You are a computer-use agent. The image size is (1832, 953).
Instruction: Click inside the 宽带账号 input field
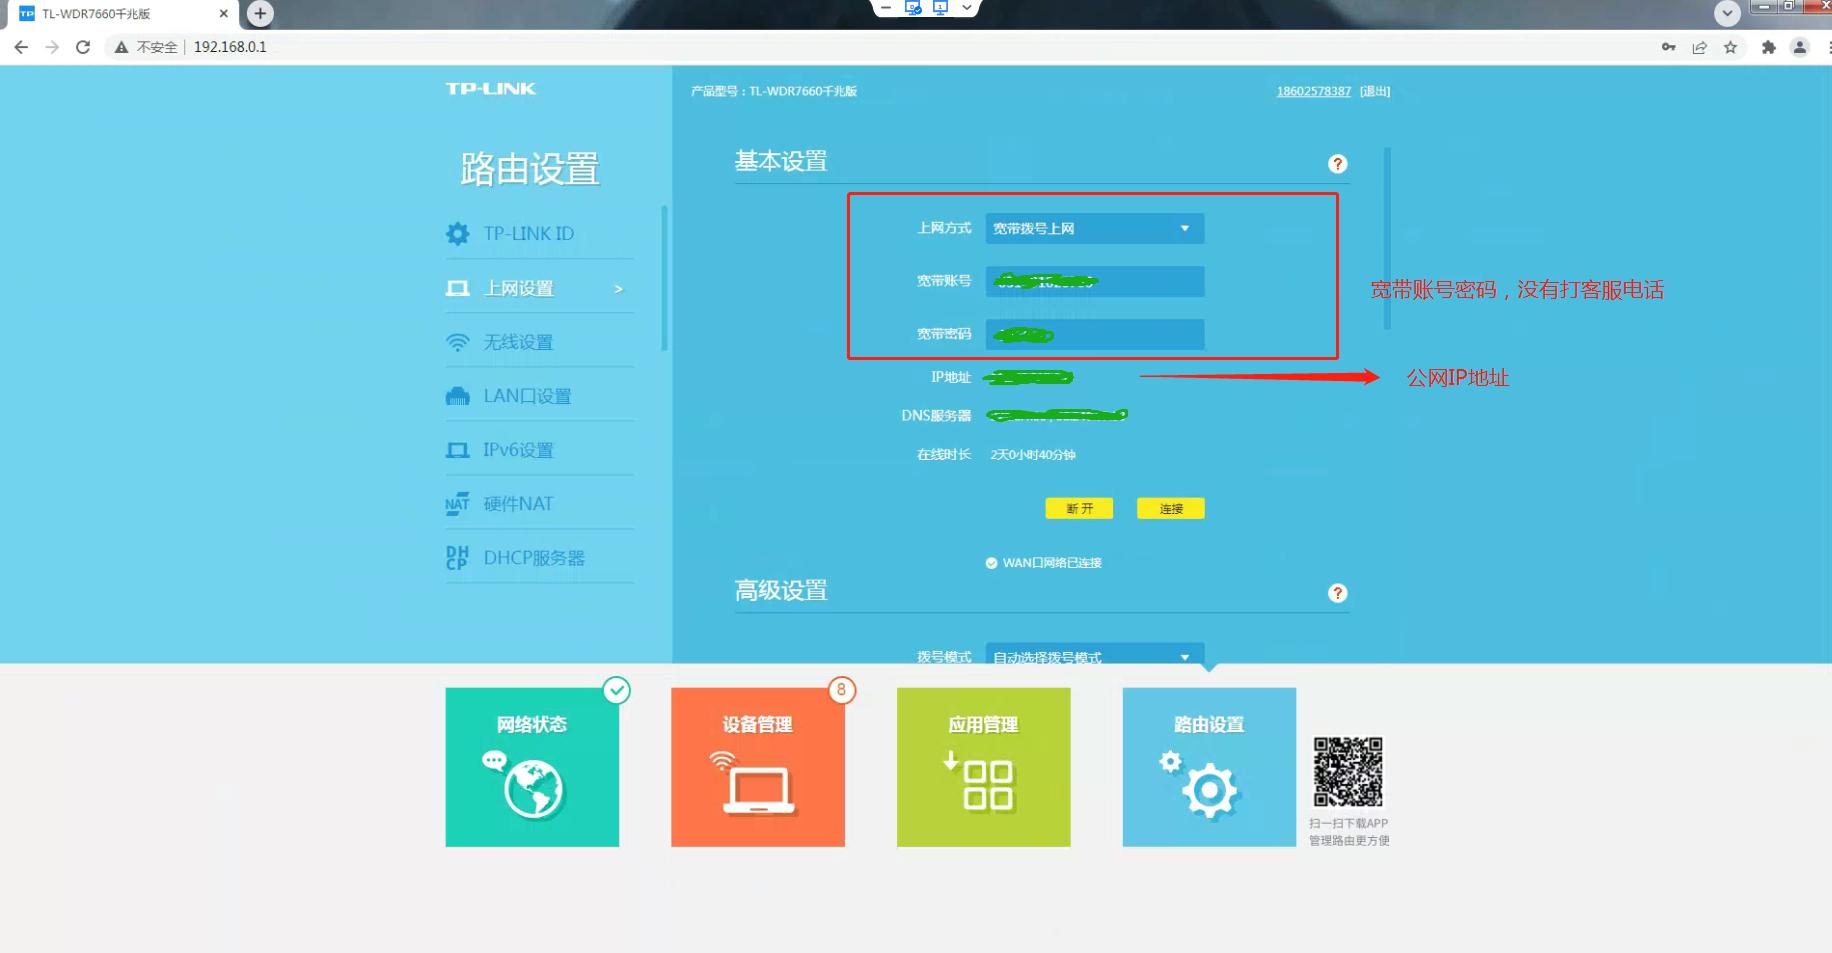[x=1094, y=281]
